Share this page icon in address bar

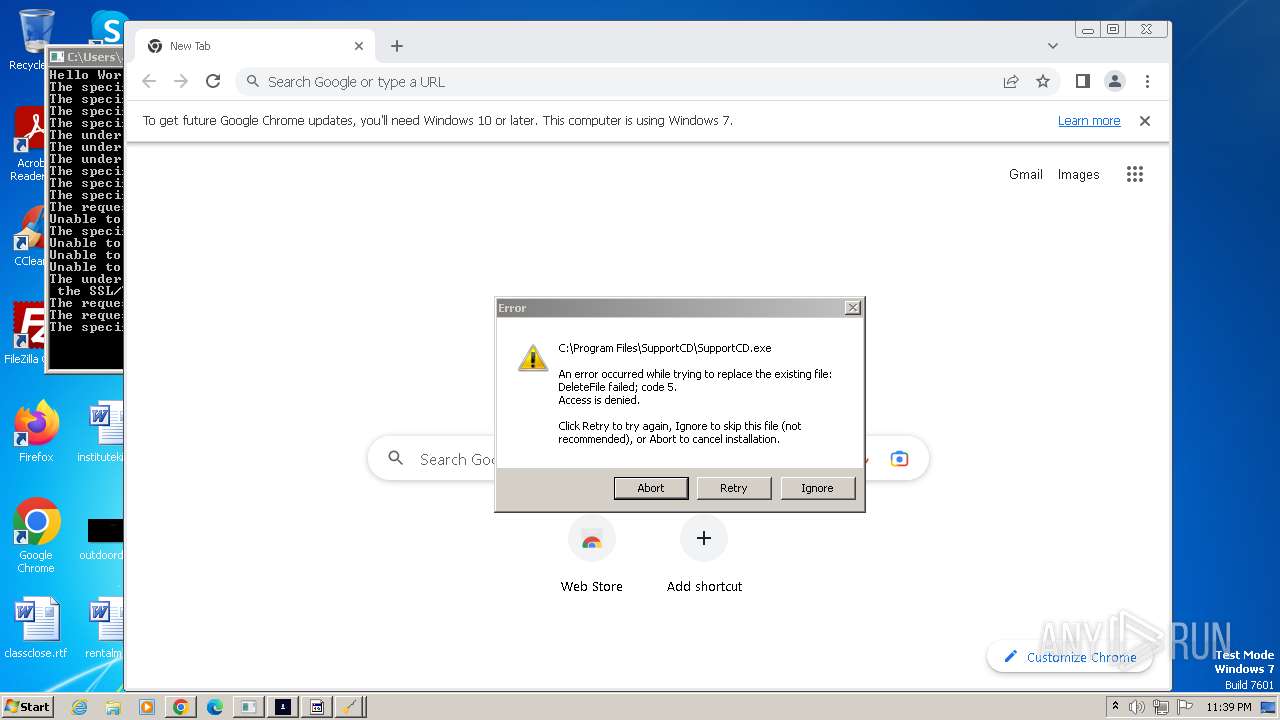click(1011, 82)
